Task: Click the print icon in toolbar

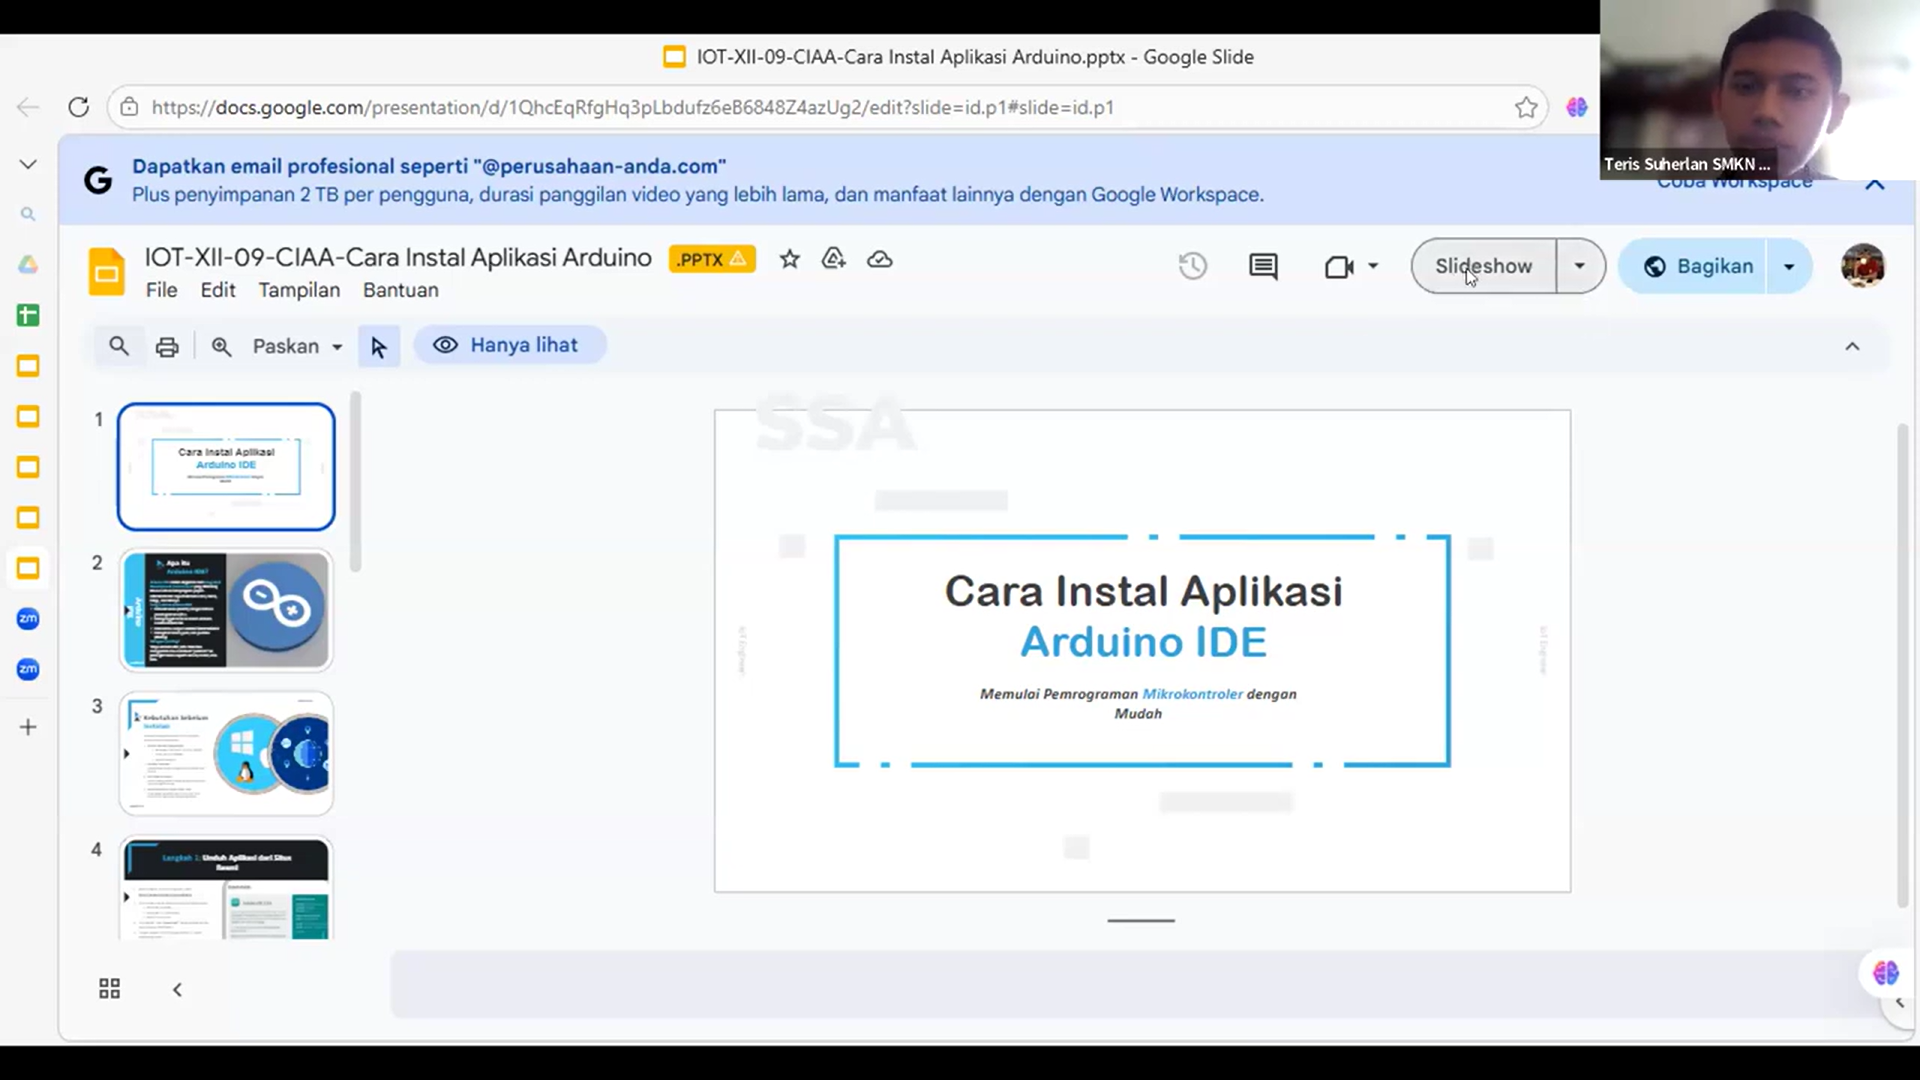Action: (x=167, y=346)
